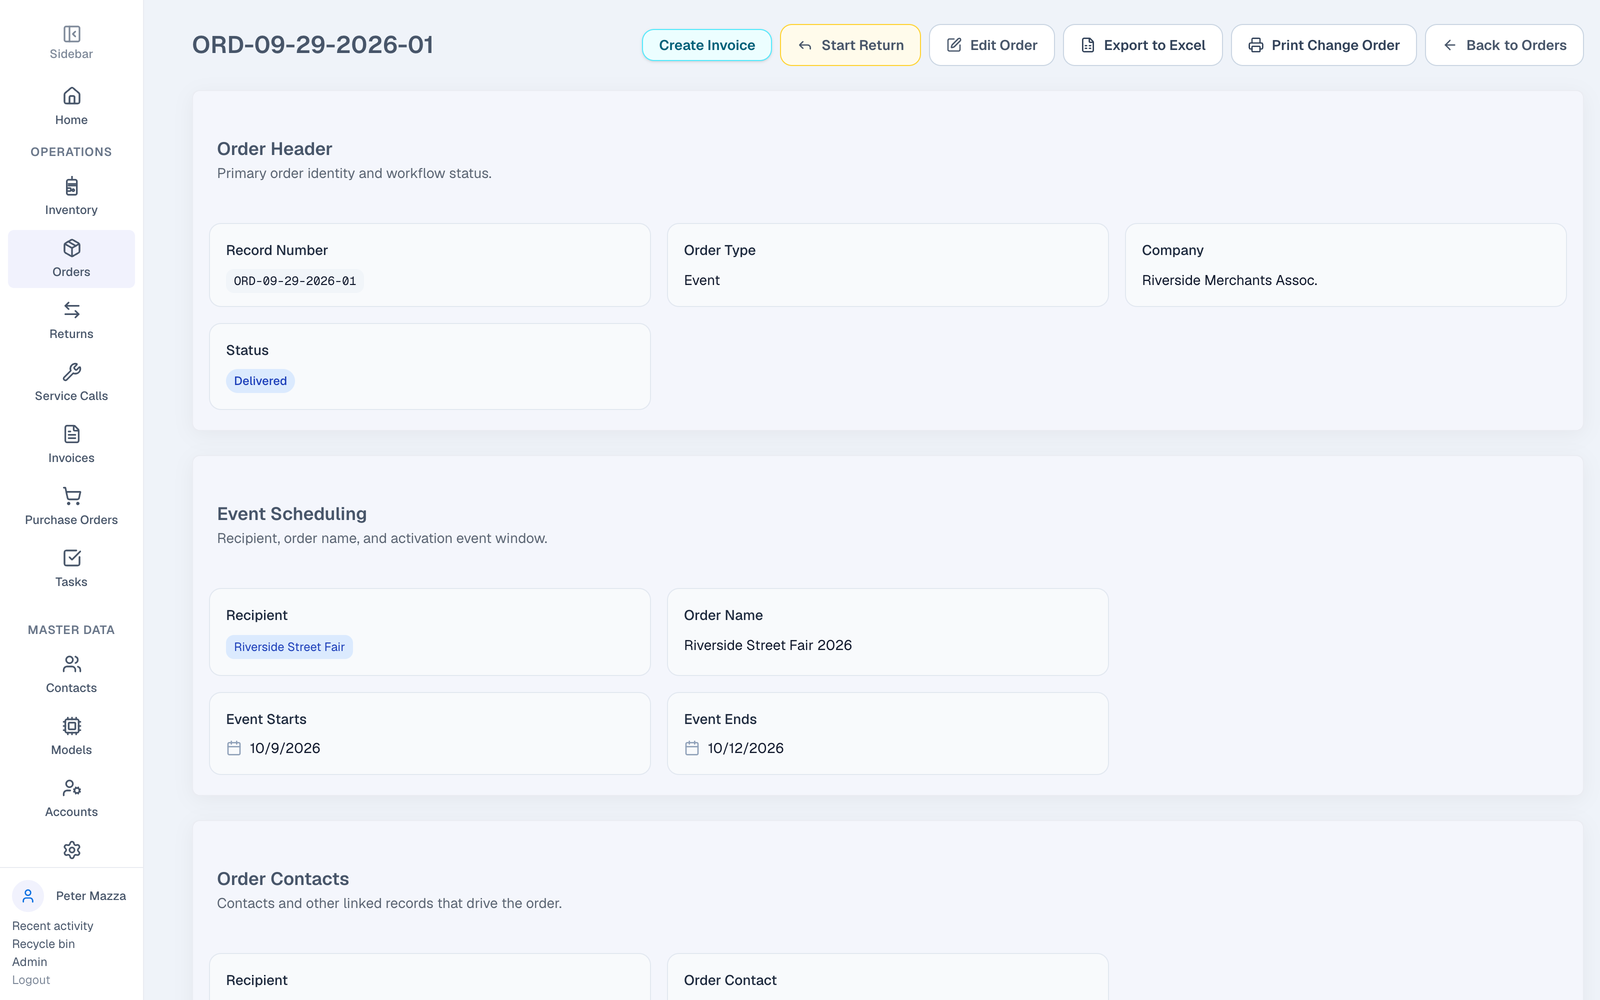Click the record number ORD-09-29-2026-01 code value
Image resolution: width=1600 pixels, height=1000 pixels.
pos(295,281)
